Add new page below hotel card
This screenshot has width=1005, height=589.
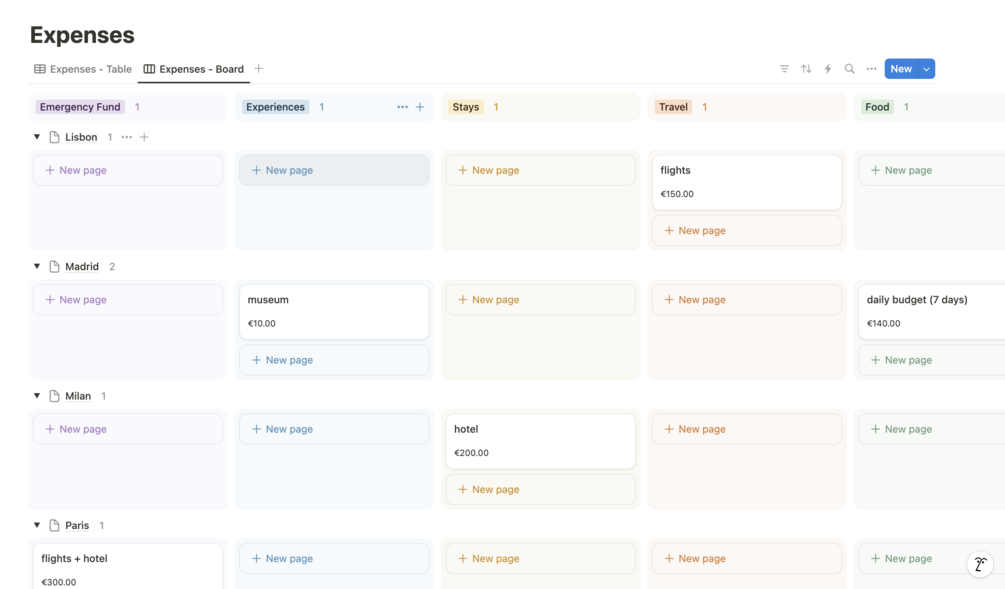[x=540, y=490]
